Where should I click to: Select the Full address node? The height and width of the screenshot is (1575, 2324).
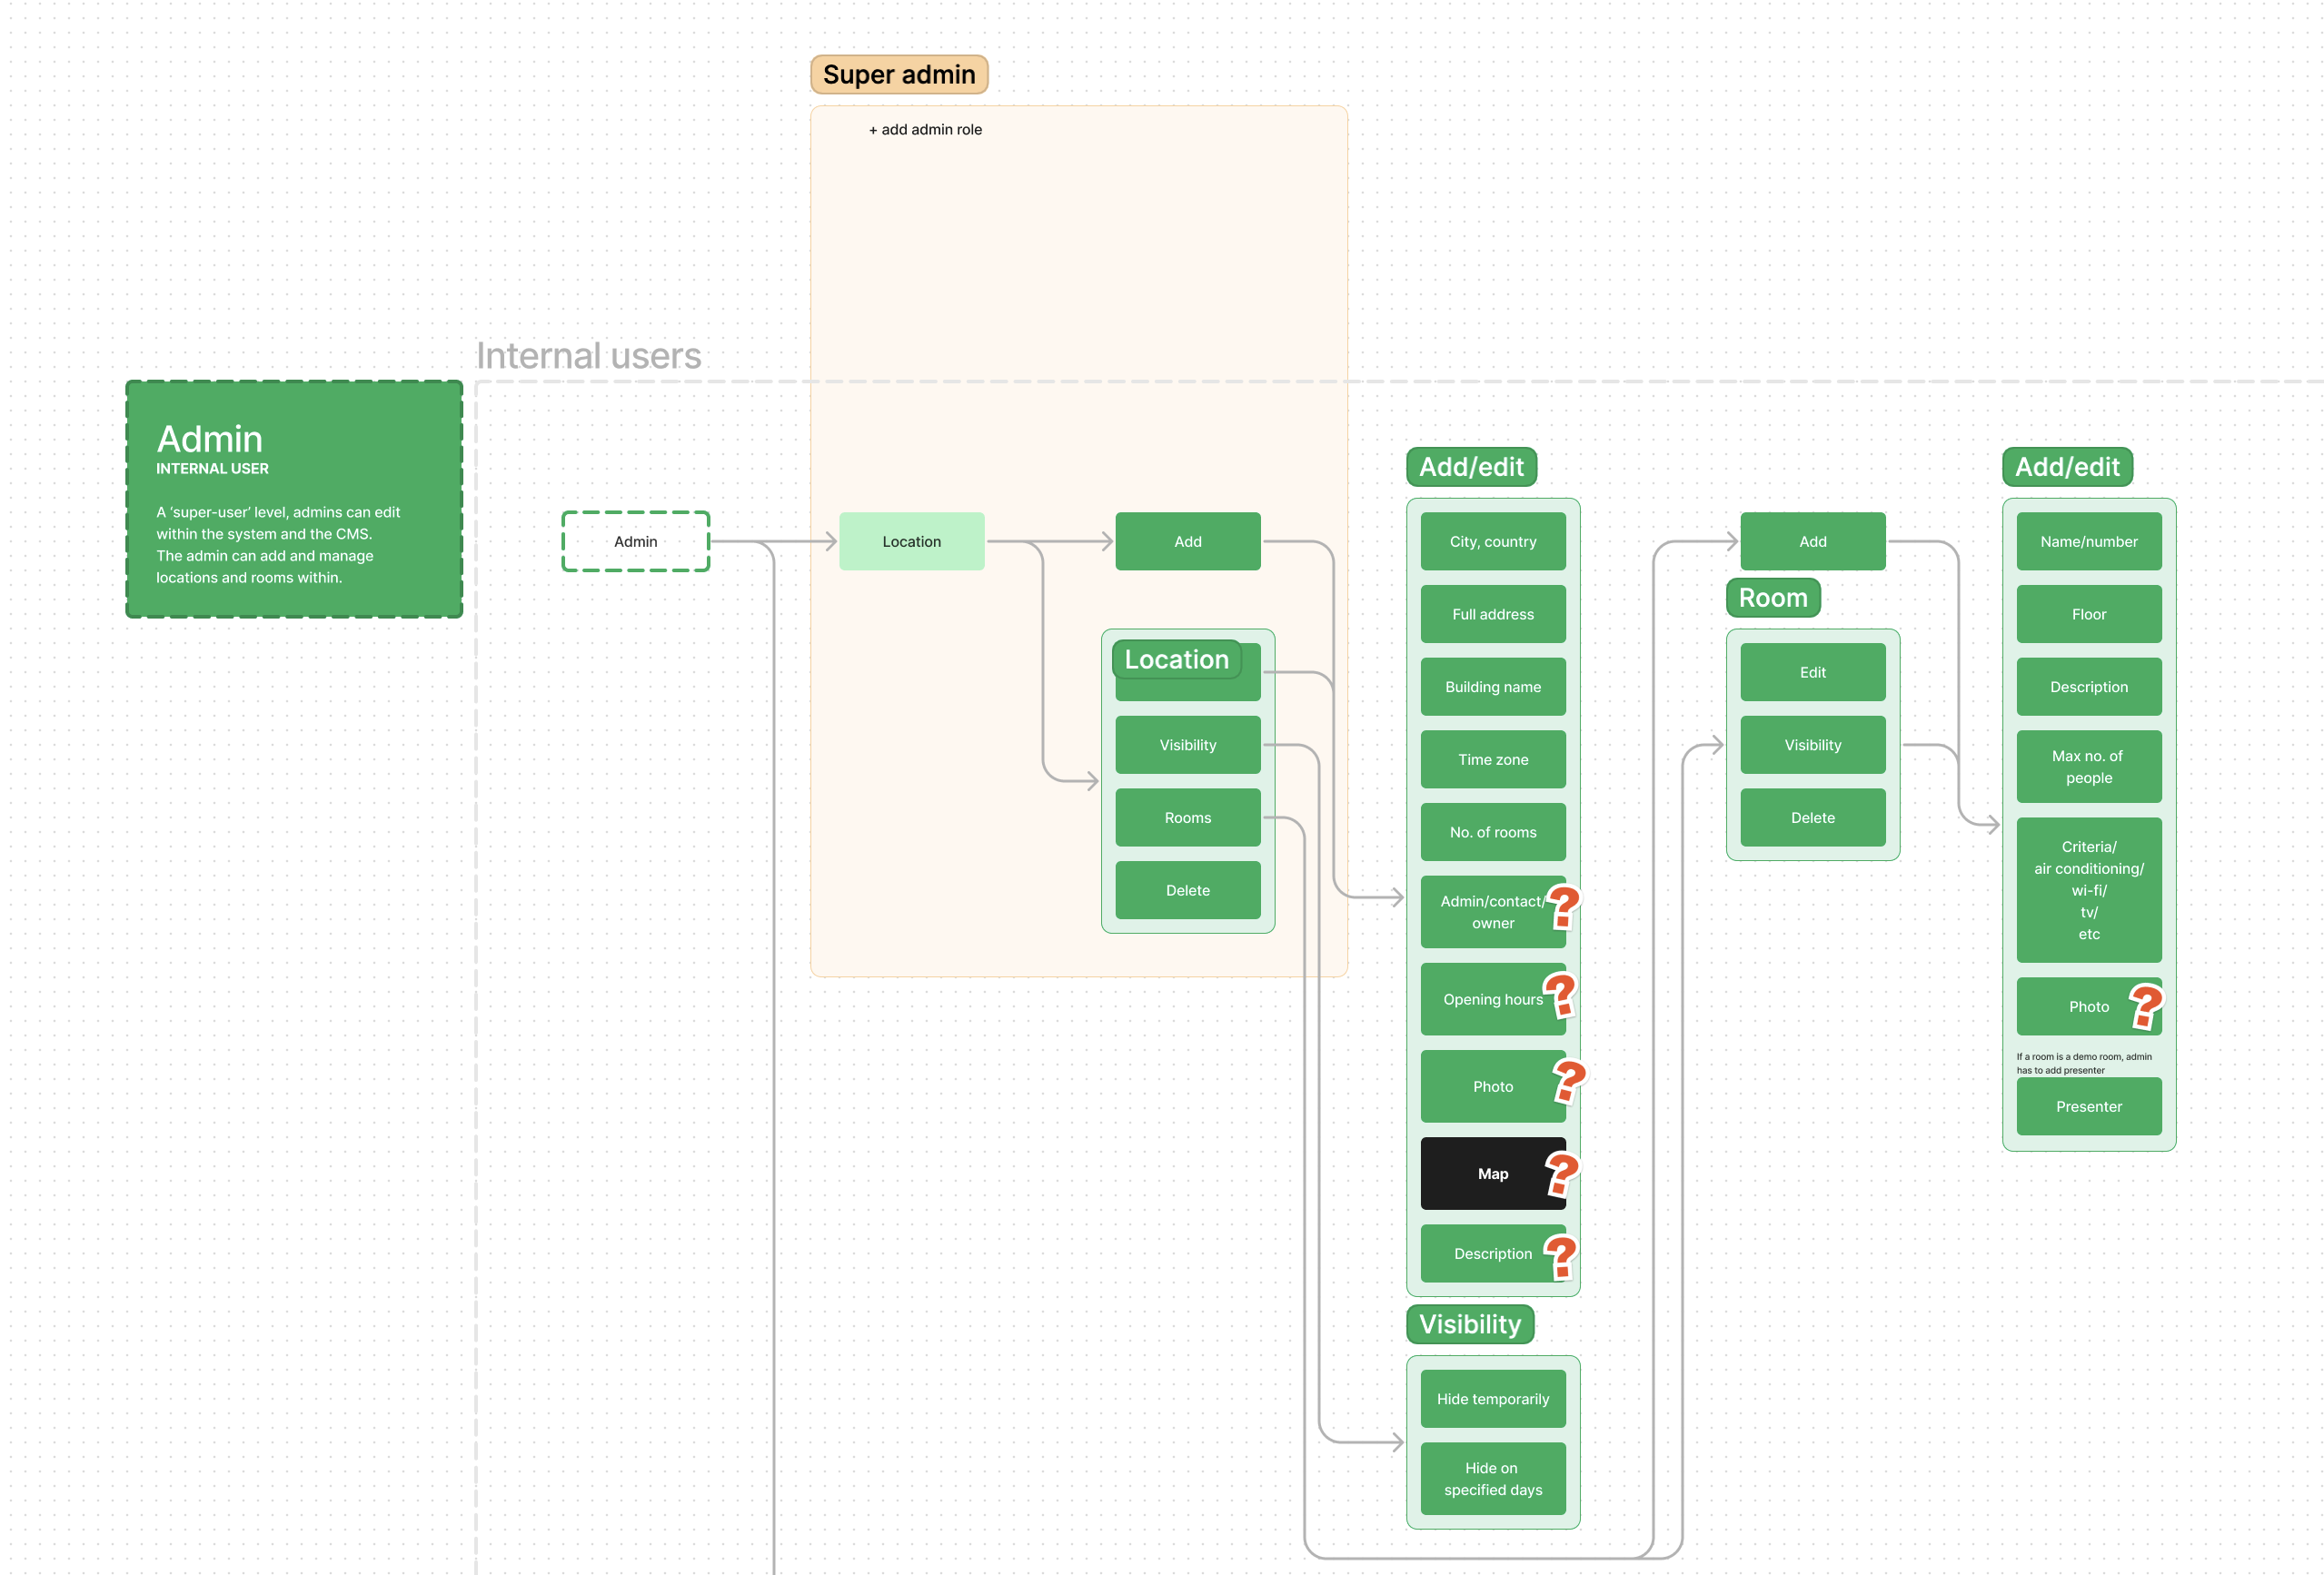click(x=1493, y=614)
